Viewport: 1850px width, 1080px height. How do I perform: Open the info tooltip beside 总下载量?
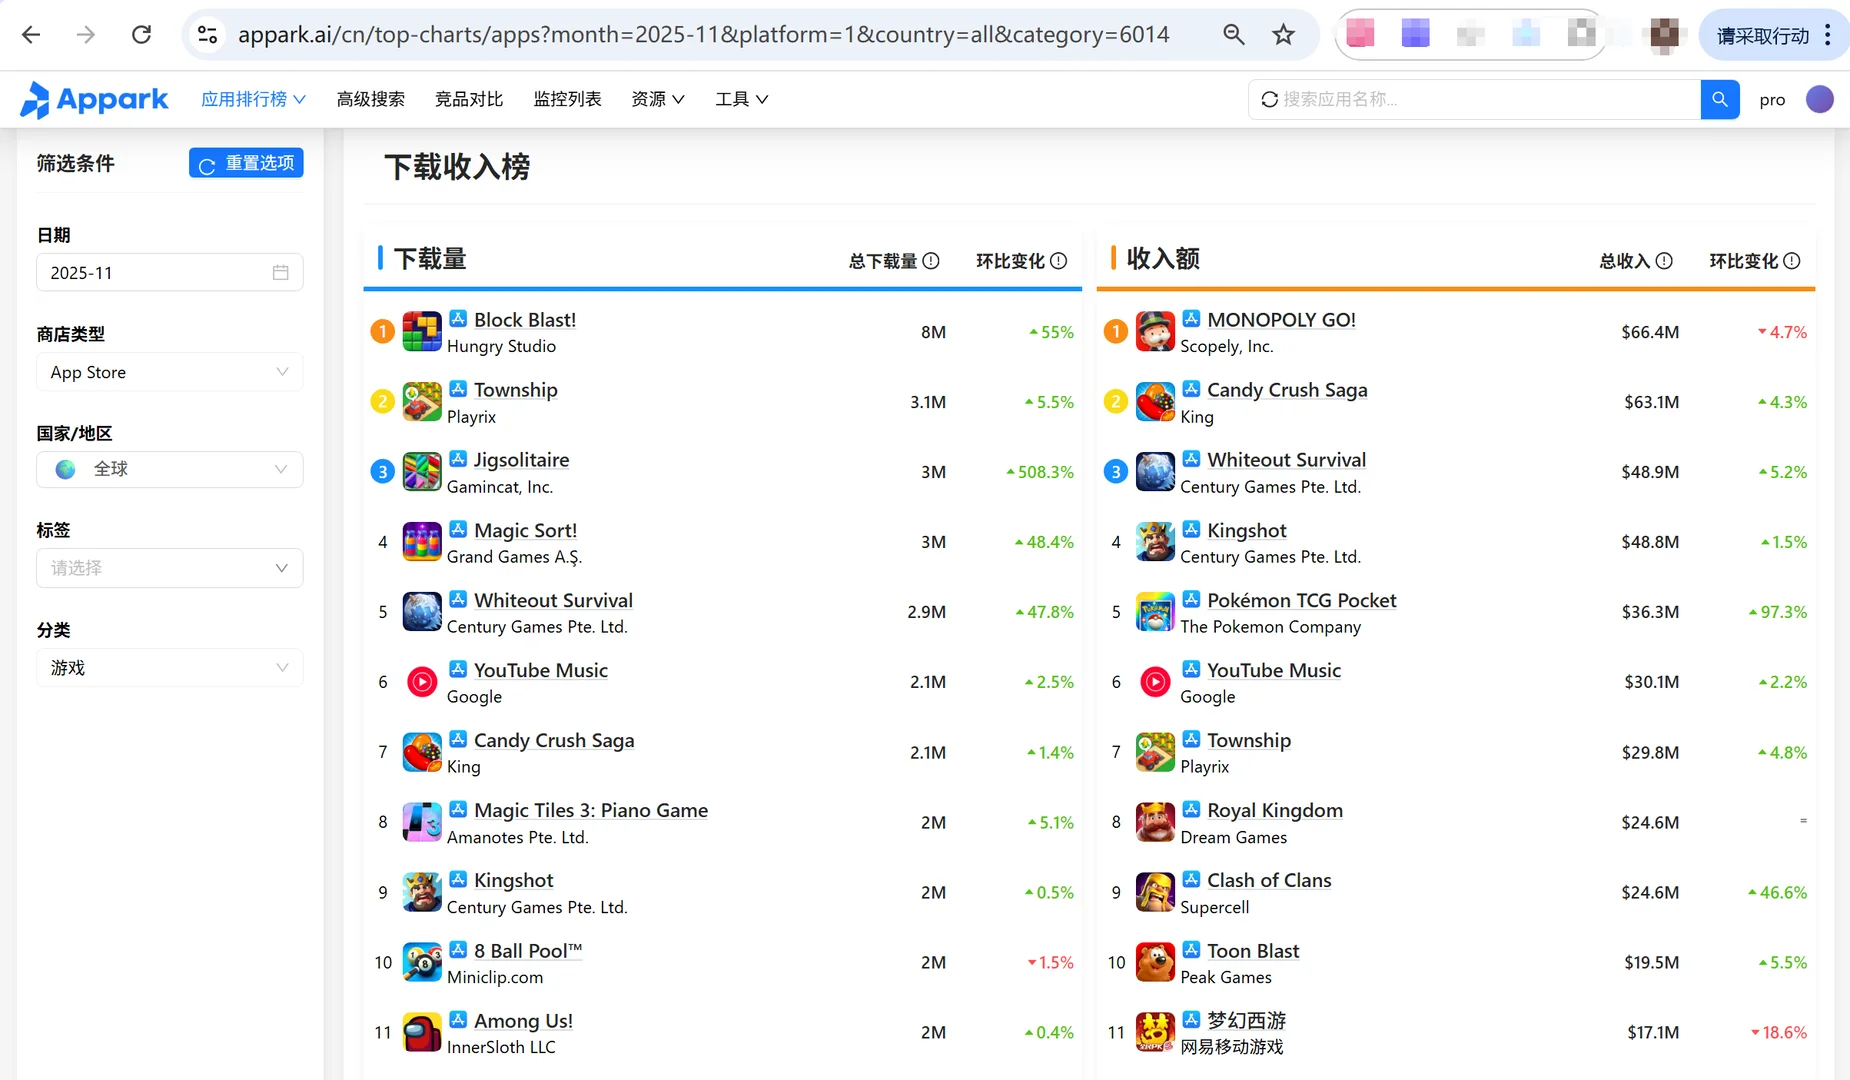(932, 261)
